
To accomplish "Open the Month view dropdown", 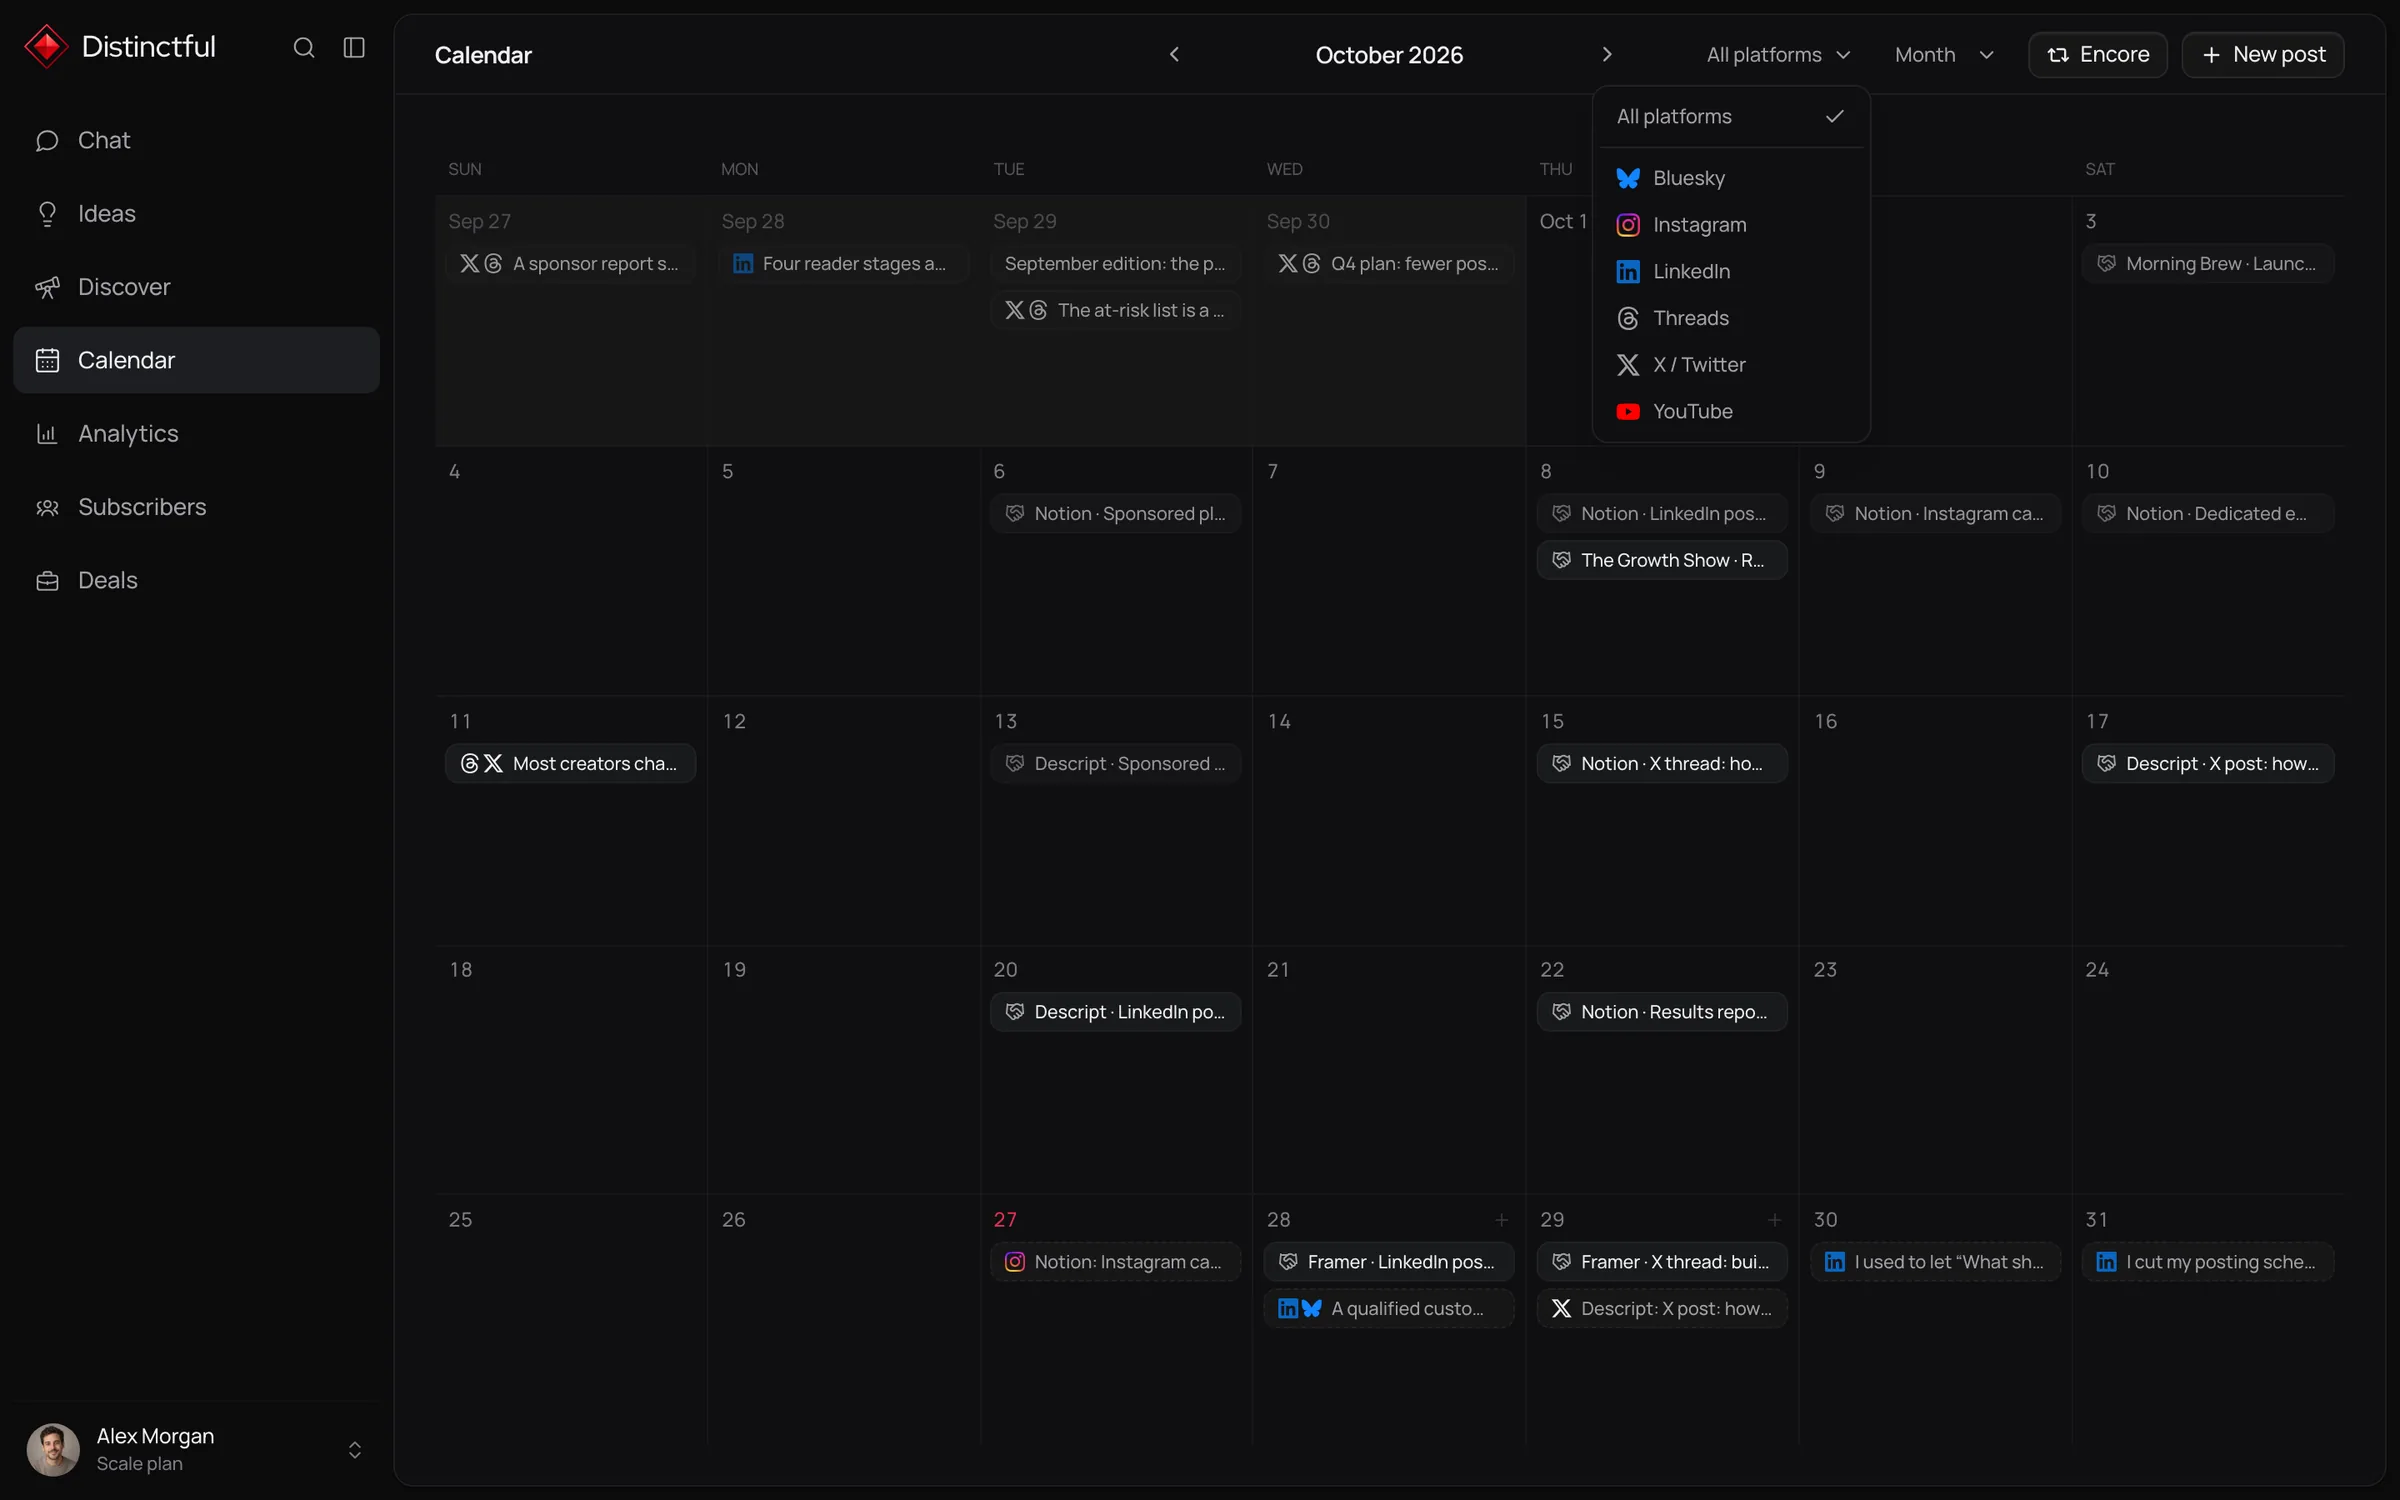I will pos(1944,55).
